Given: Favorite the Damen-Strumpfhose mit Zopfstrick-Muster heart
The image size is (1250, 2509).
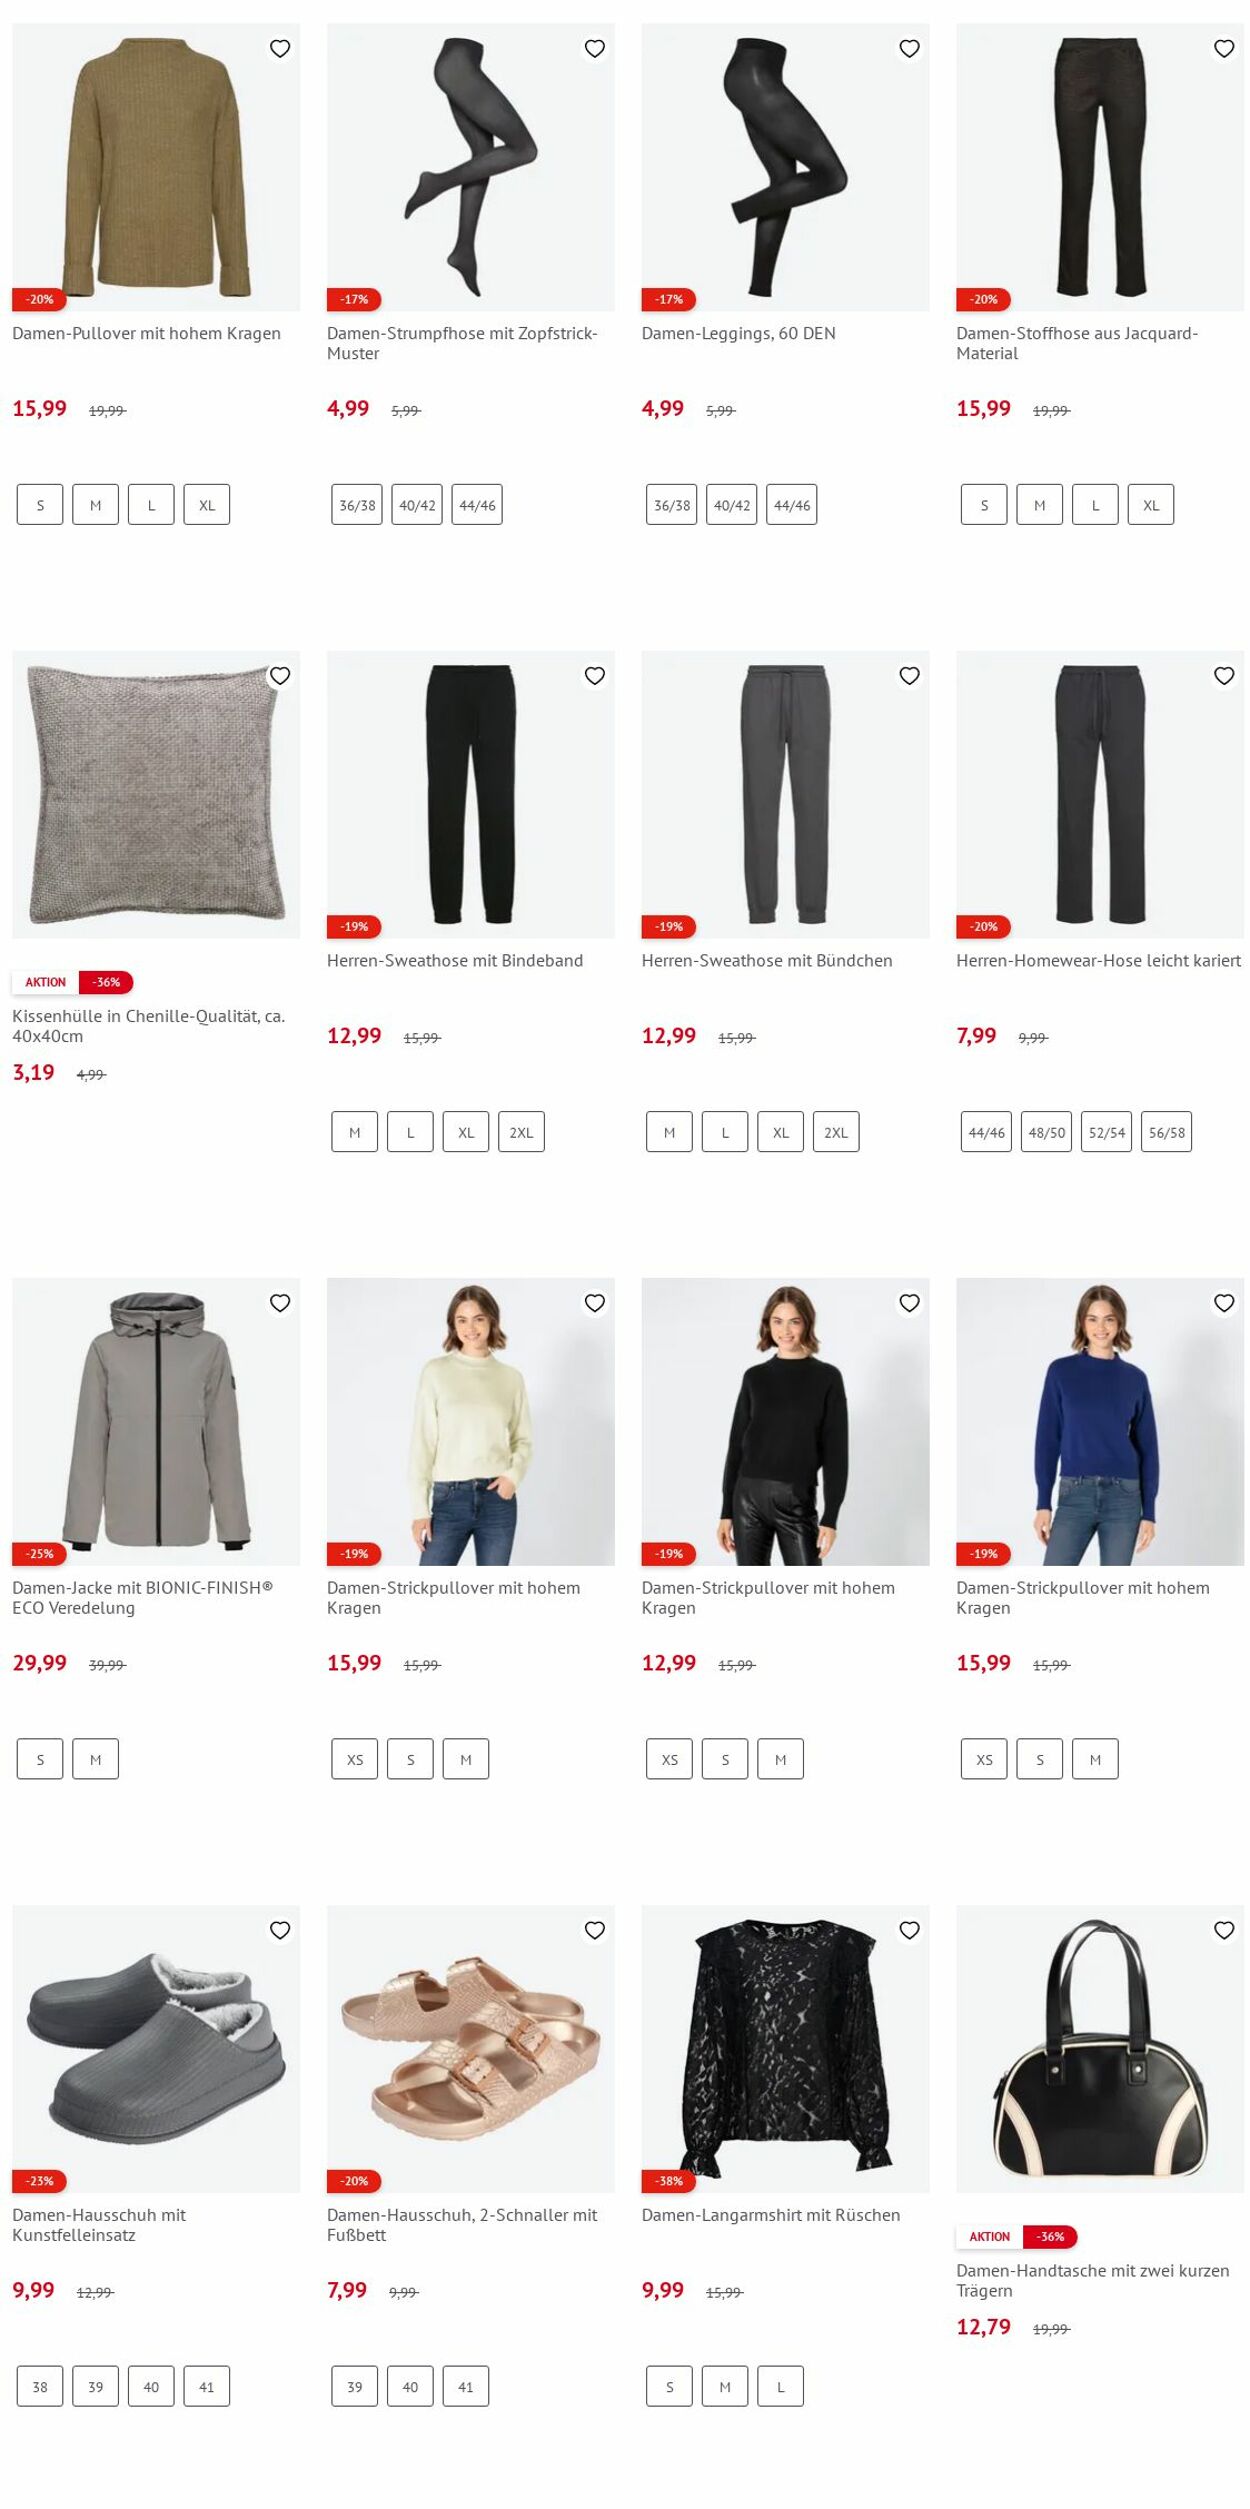Looking at the screenshot, I should (595, 48).
